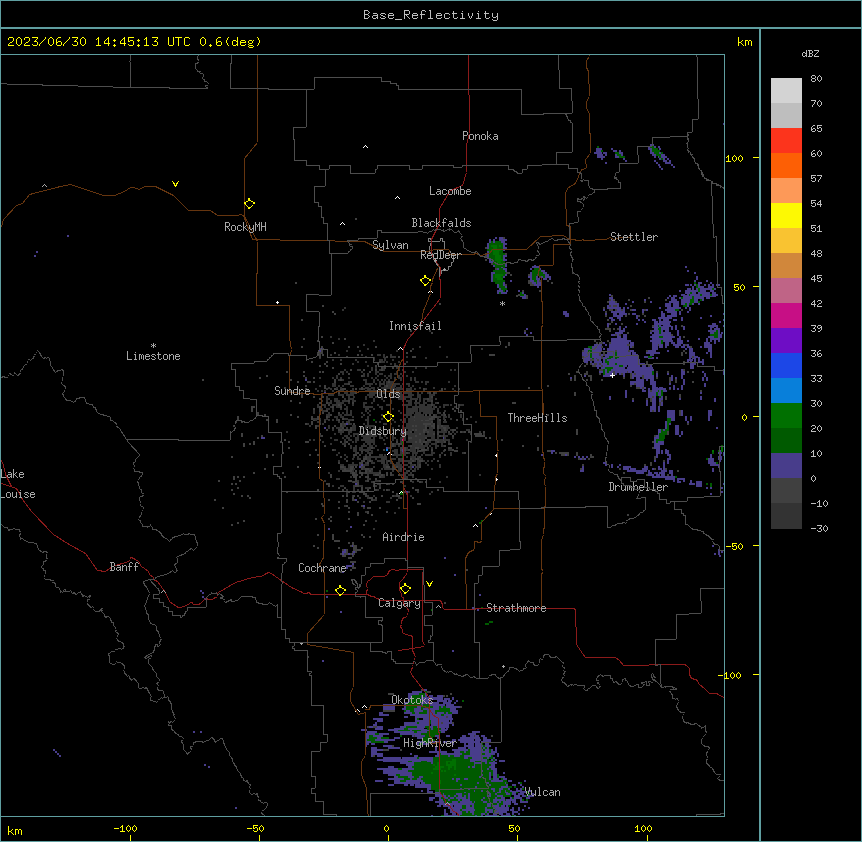Click the yellow V marker northwest of RockyMH
The height and width of the screenshot is (842, 862).
click(x=175, y=184)
